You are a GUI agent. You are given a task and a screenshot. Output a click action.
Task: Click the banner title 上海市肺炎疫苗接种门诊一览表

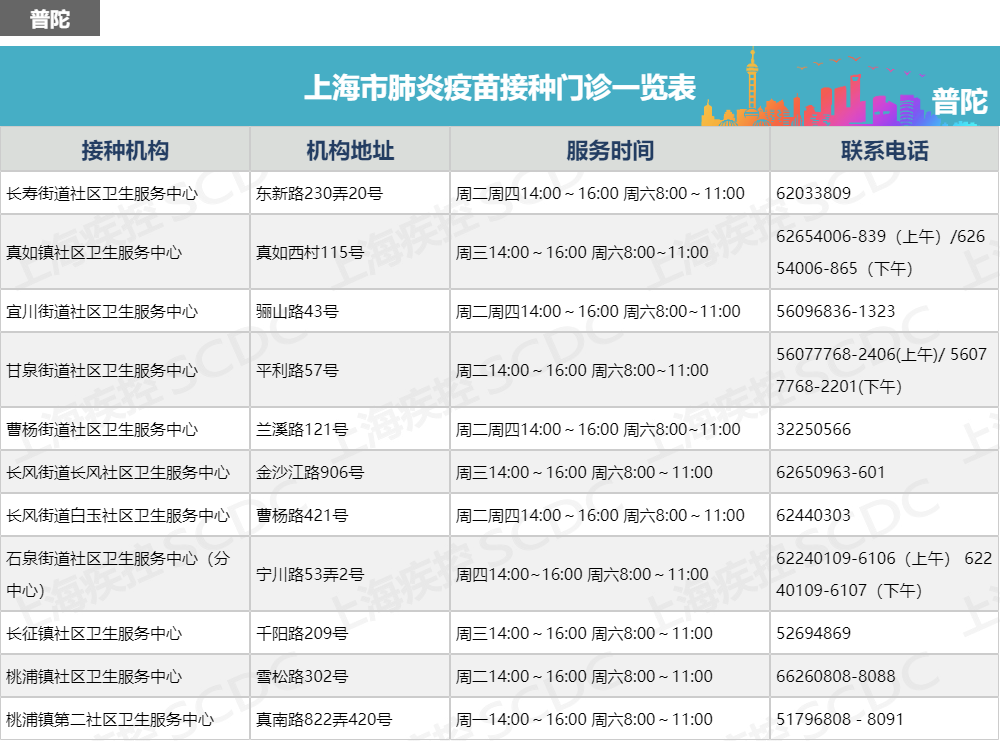click(499, 87)
